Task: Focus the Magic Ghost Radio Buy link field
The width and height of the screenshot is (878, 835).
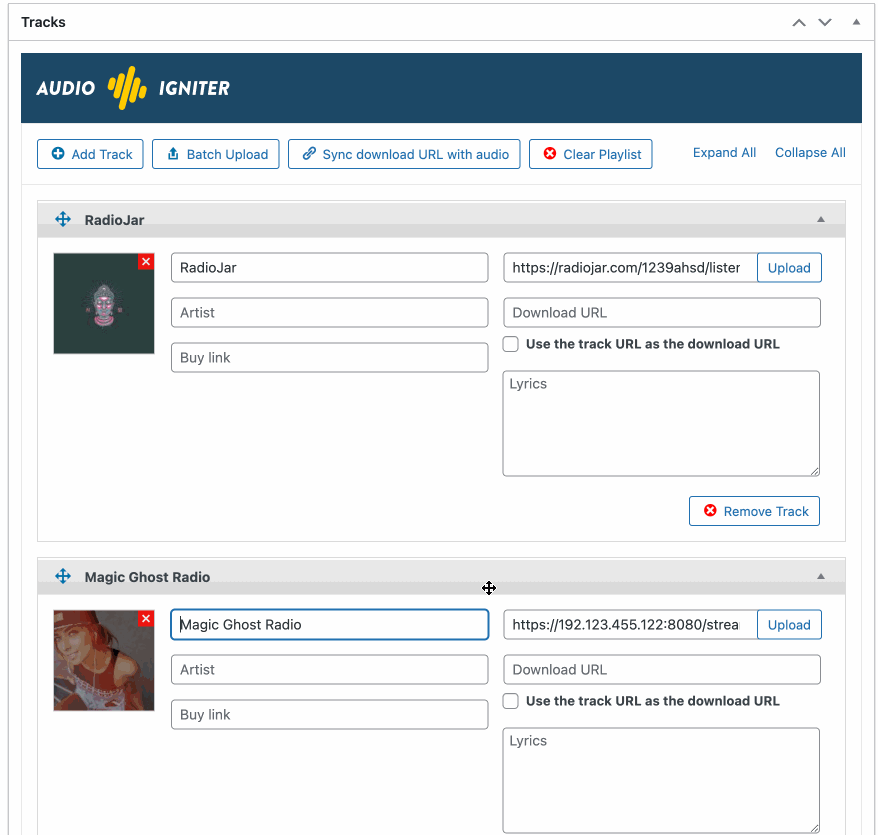Action: coord(329,714)
